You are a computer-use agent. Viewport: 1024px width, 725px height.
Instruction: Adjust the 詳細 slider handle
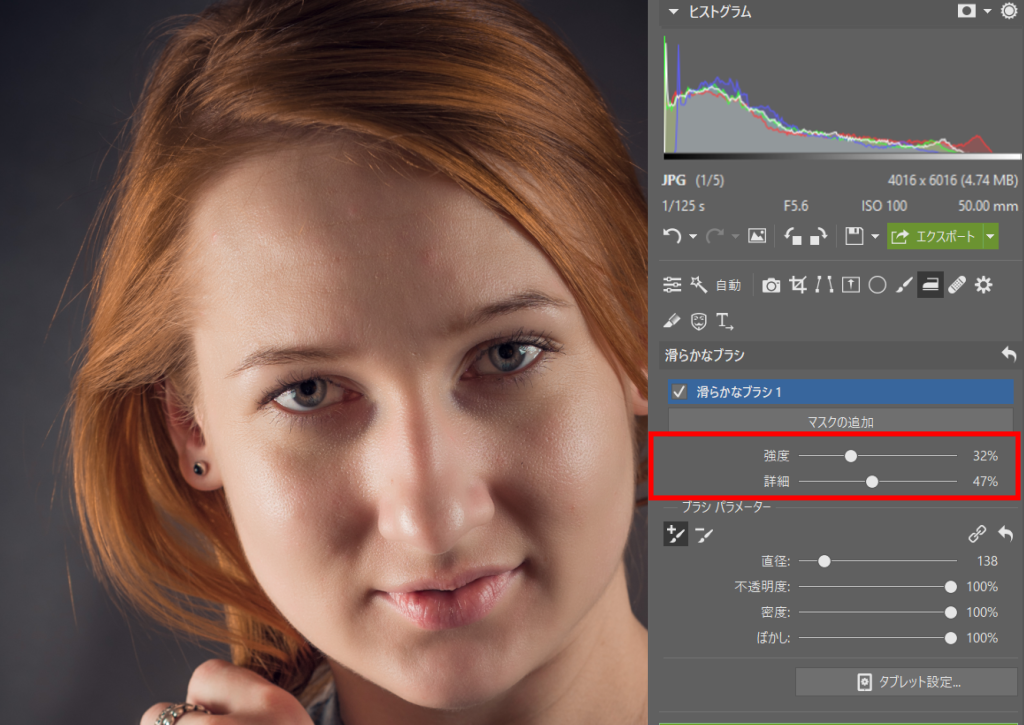(x=872, y=482)
